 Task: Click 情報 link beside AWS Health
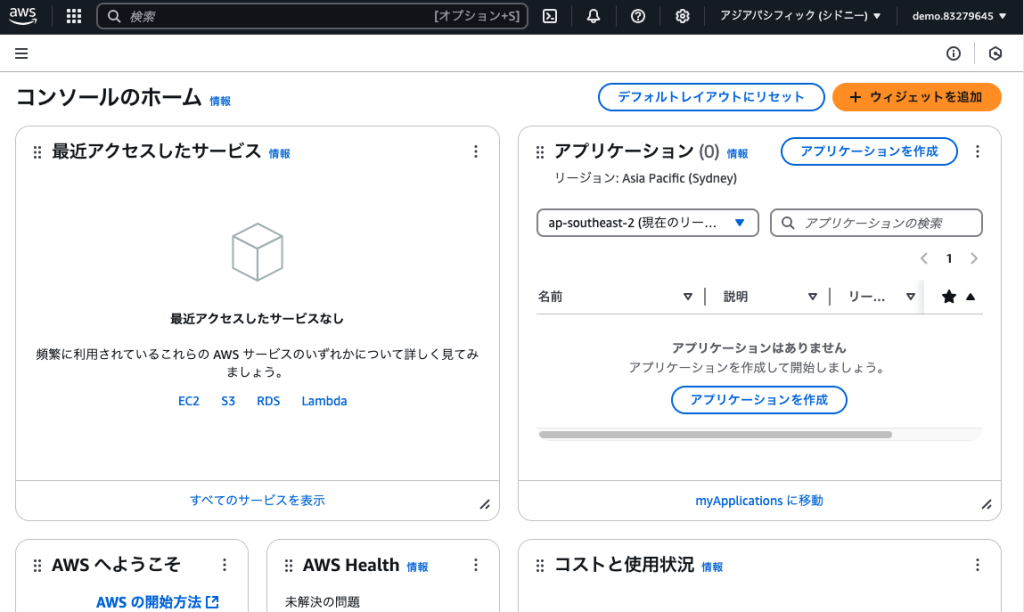coord(417,568)
